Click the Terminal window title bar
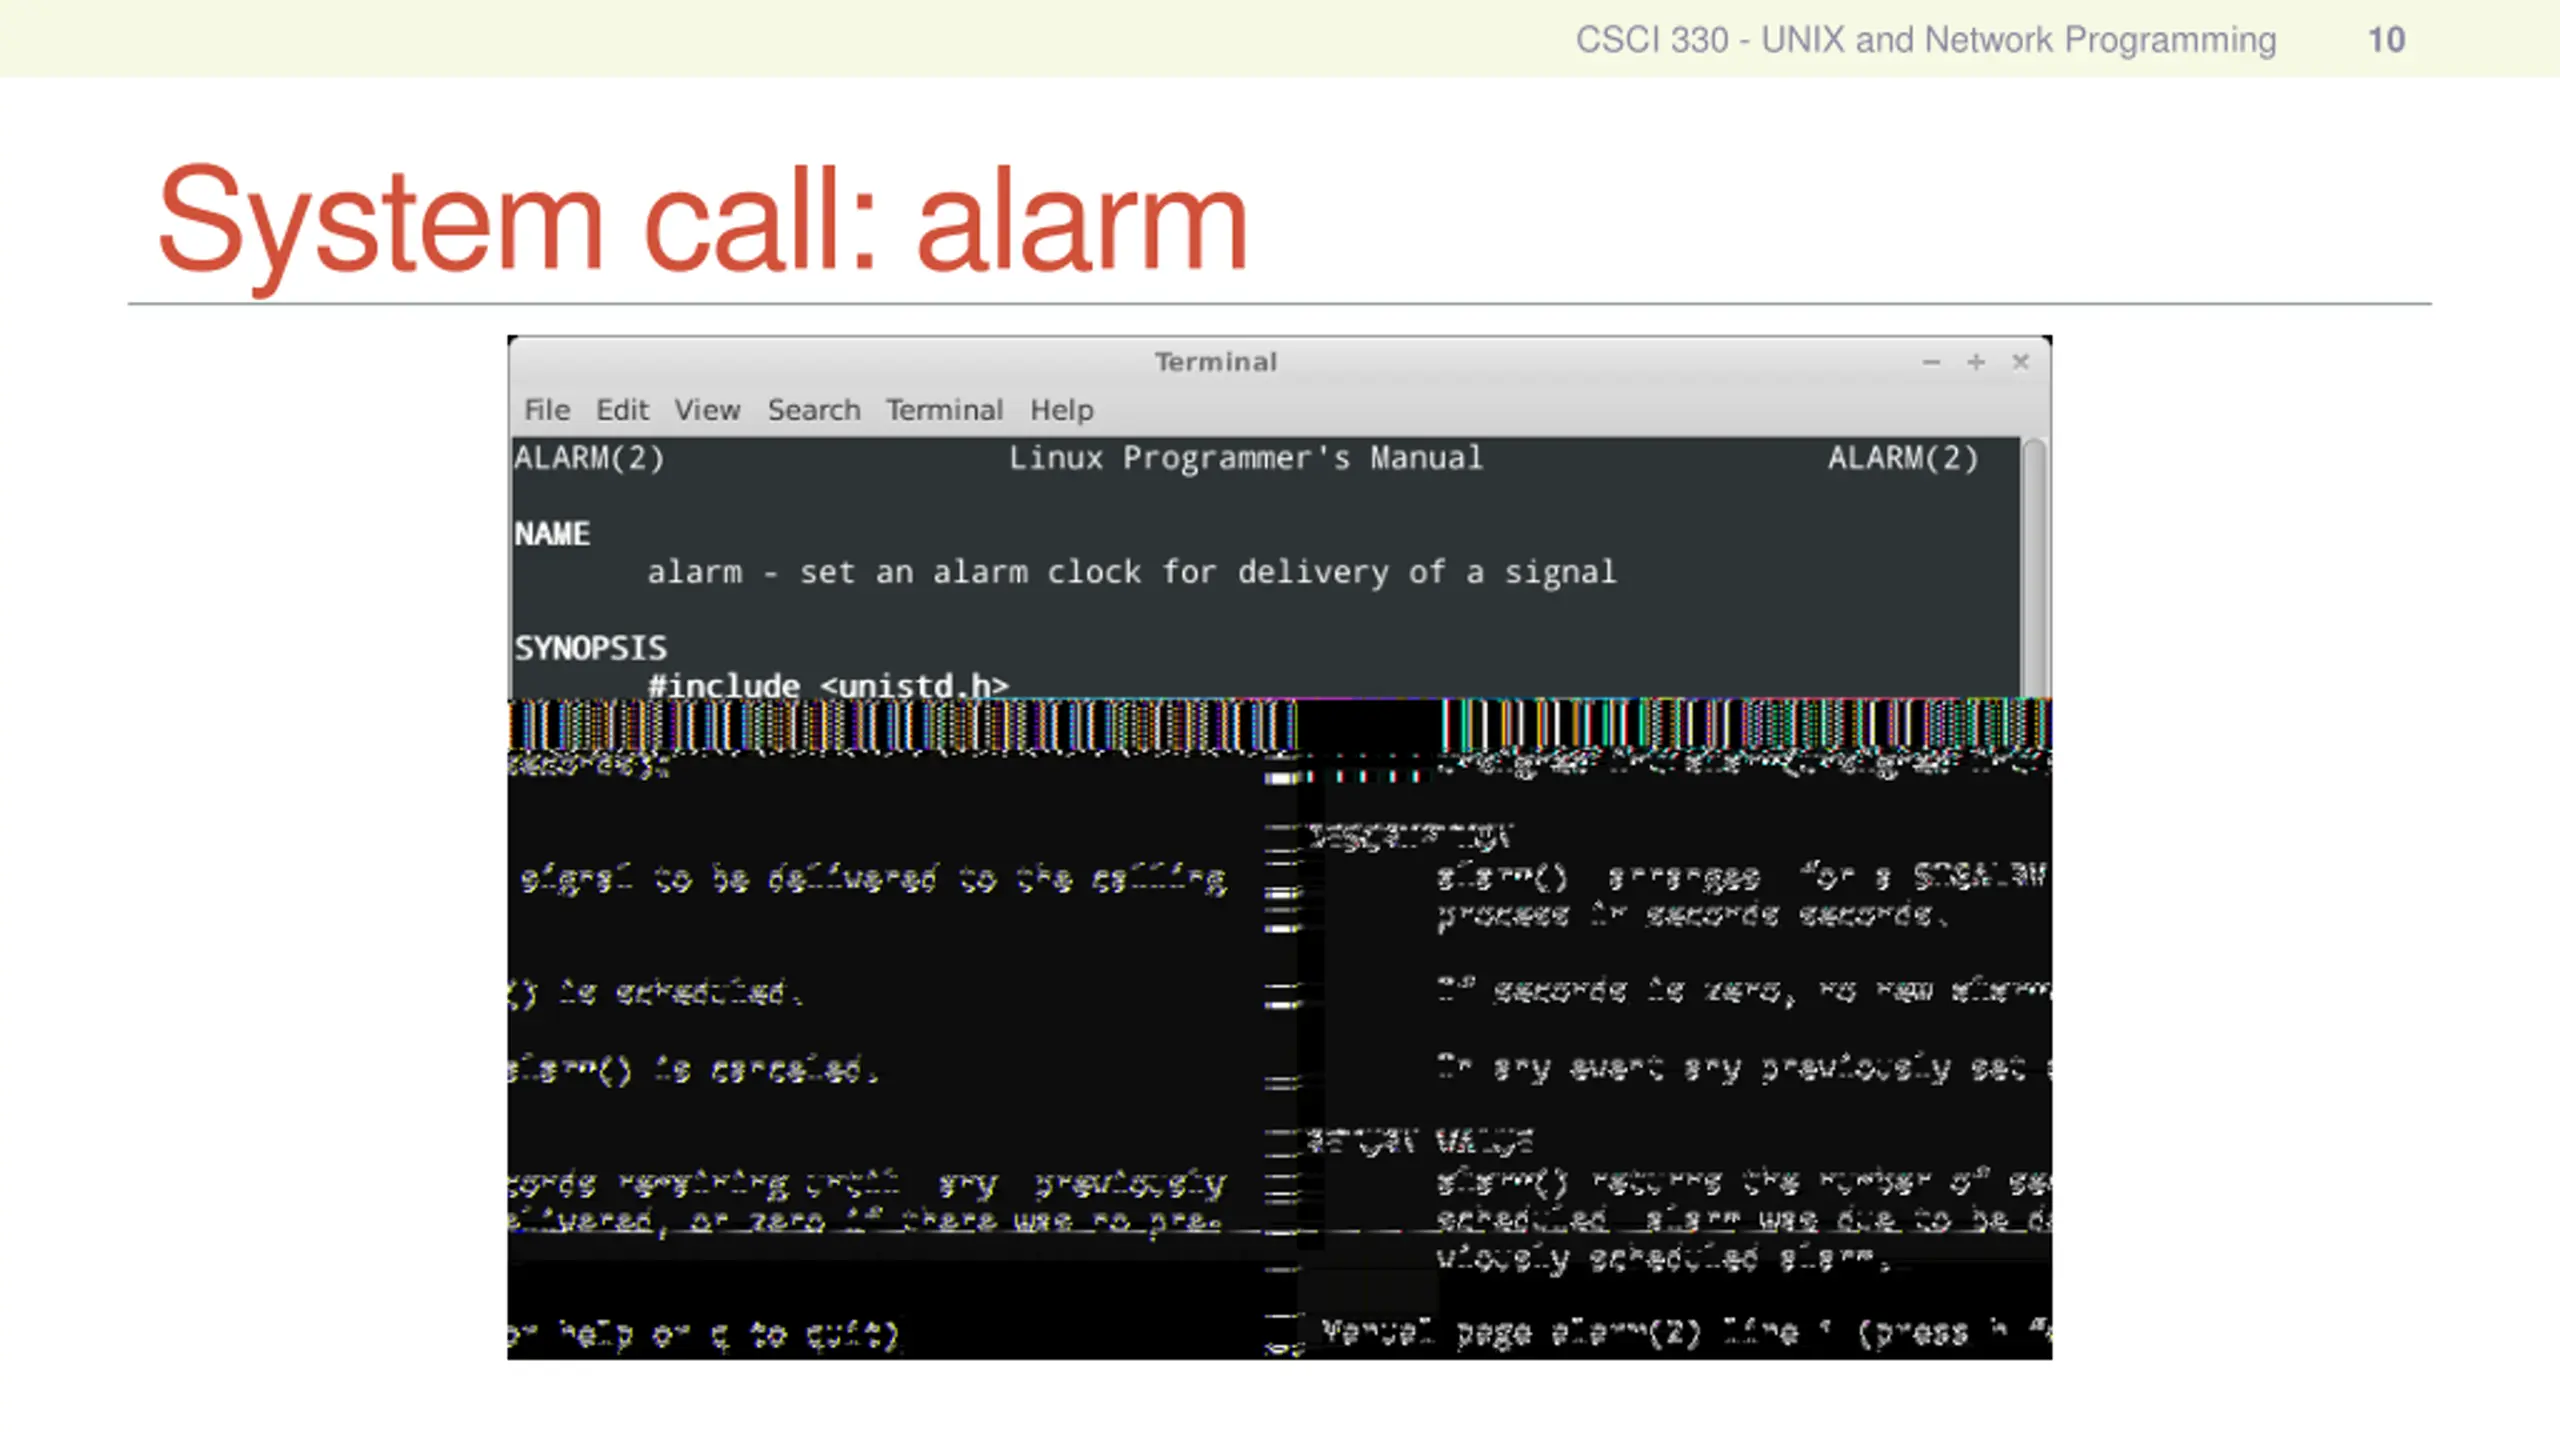Viewport: 2560px width, 1440px height. tap(1216, 362)
